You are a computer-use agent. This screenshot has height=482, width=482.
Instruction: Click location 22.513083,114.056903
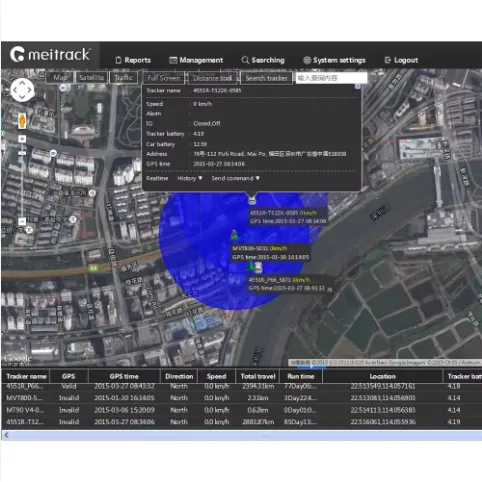[x=383, y=398]
